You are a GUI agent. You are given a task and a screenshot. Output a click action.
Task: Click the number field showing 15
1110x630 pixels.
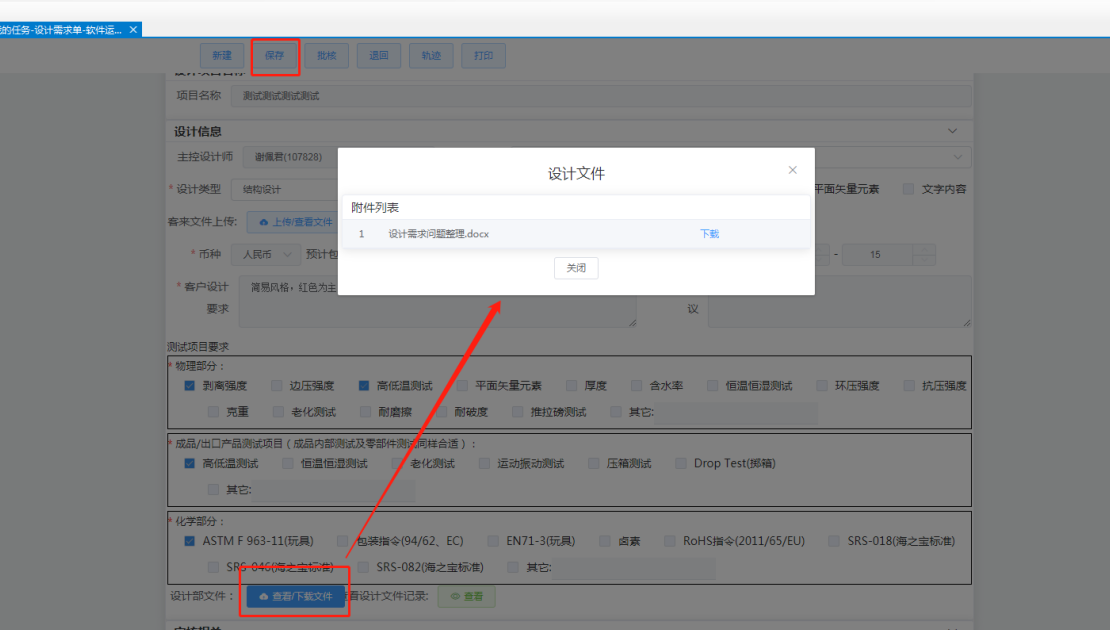[876, 254]
